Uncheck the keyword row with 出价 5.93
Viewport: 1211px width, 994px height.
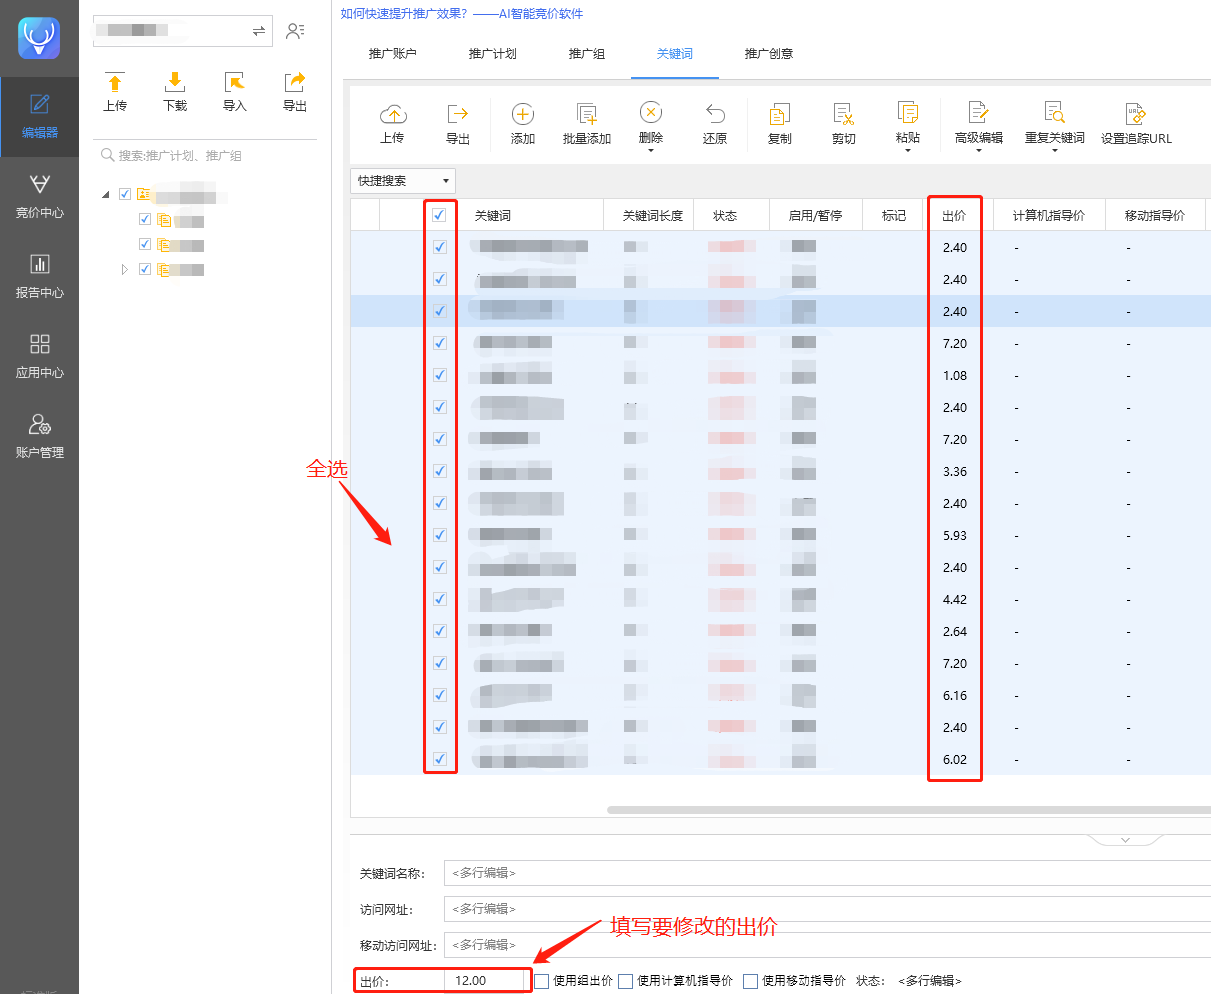pyautogui.click(x=439, y=535)
